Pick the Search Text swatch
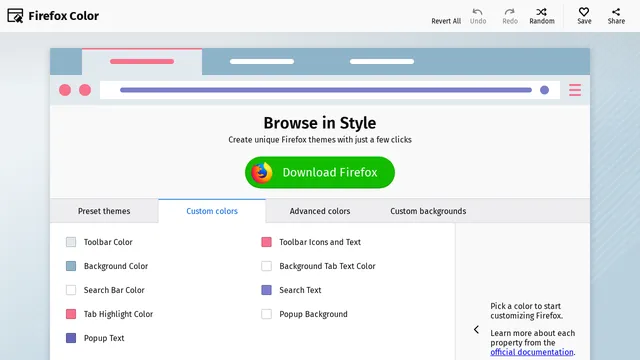The height and width of the screenshot is (360, 640). click(267, 290)
